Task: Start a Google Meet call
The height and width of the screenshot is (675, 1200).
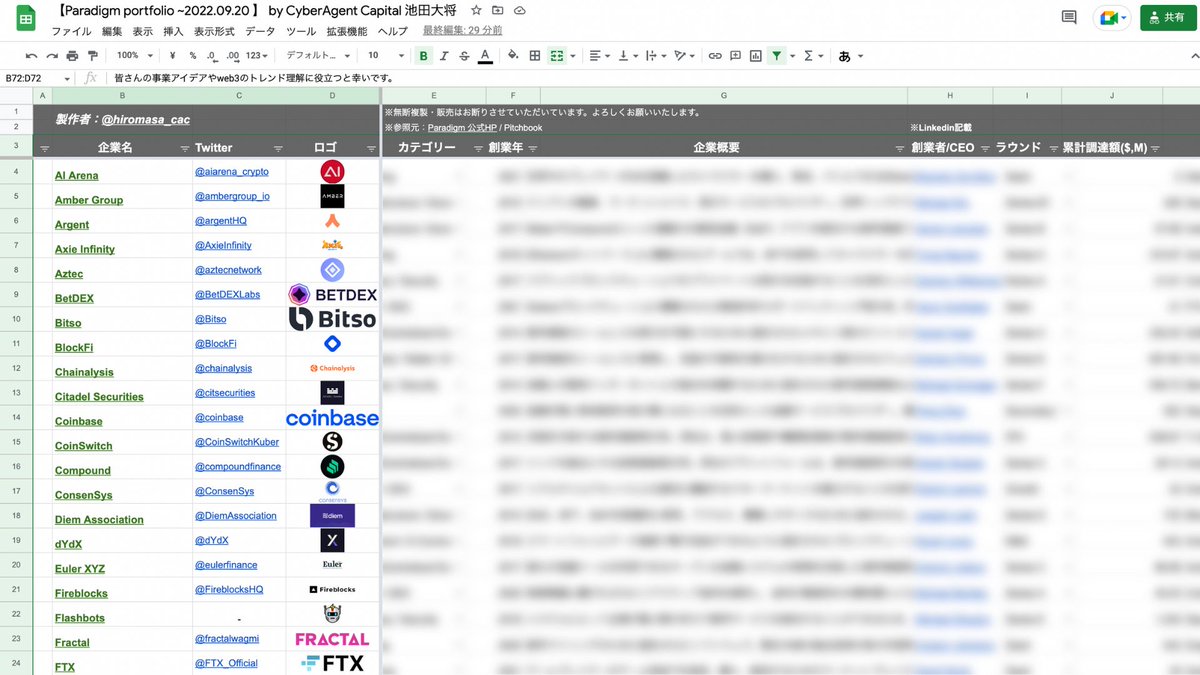Action: coord(1111,18)
